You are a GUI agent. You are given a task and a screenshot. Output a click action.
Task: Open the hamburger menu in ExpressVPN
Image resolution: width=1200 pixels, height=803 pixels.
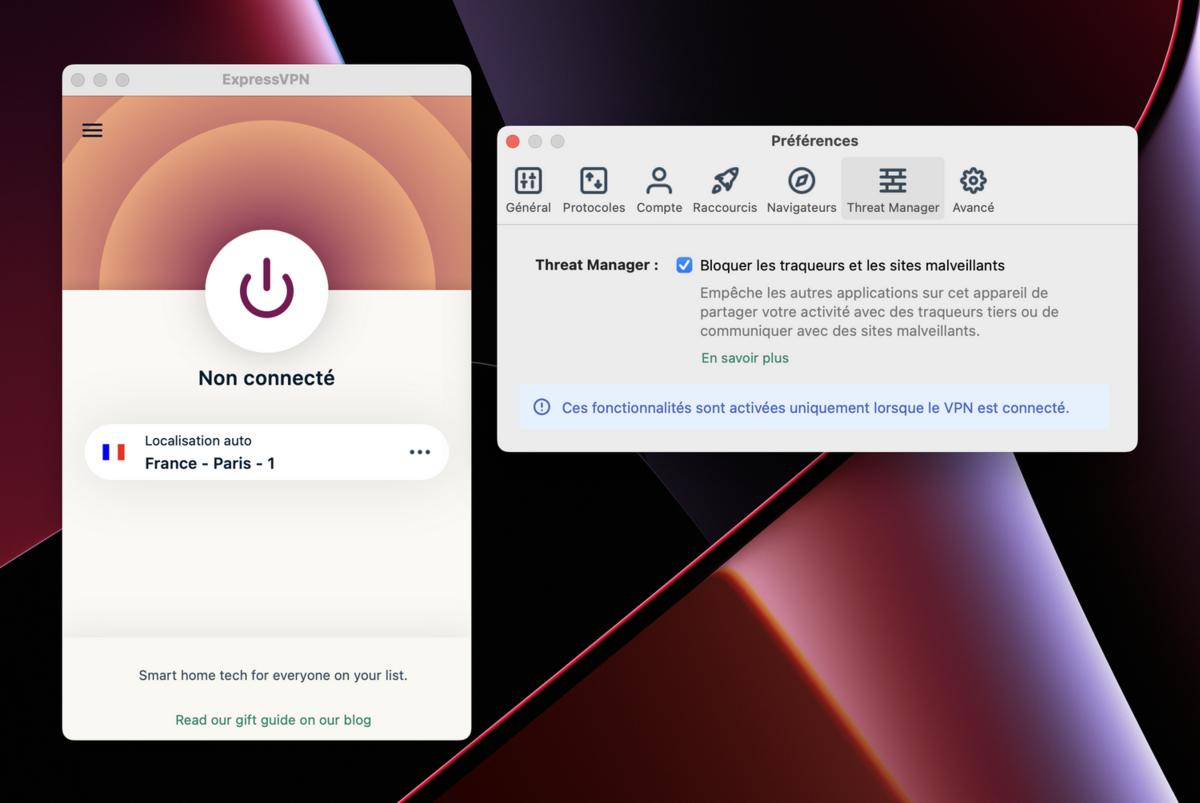92,130
